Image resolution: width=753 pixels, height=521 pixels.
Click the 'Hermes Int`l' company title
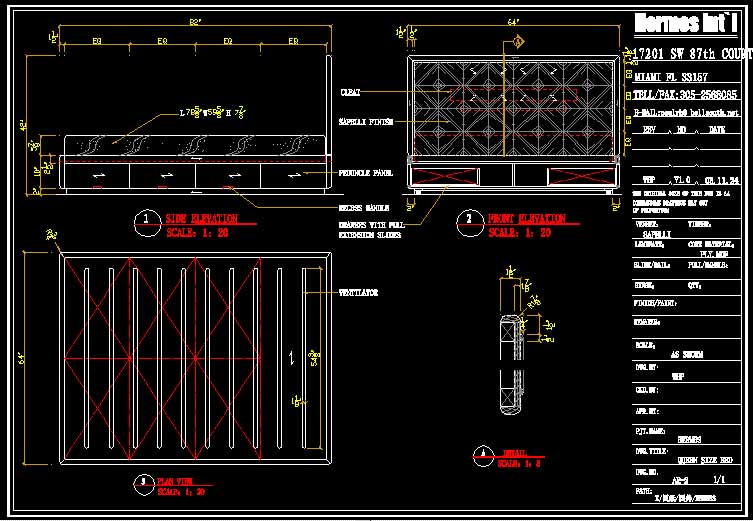(685, 23)
